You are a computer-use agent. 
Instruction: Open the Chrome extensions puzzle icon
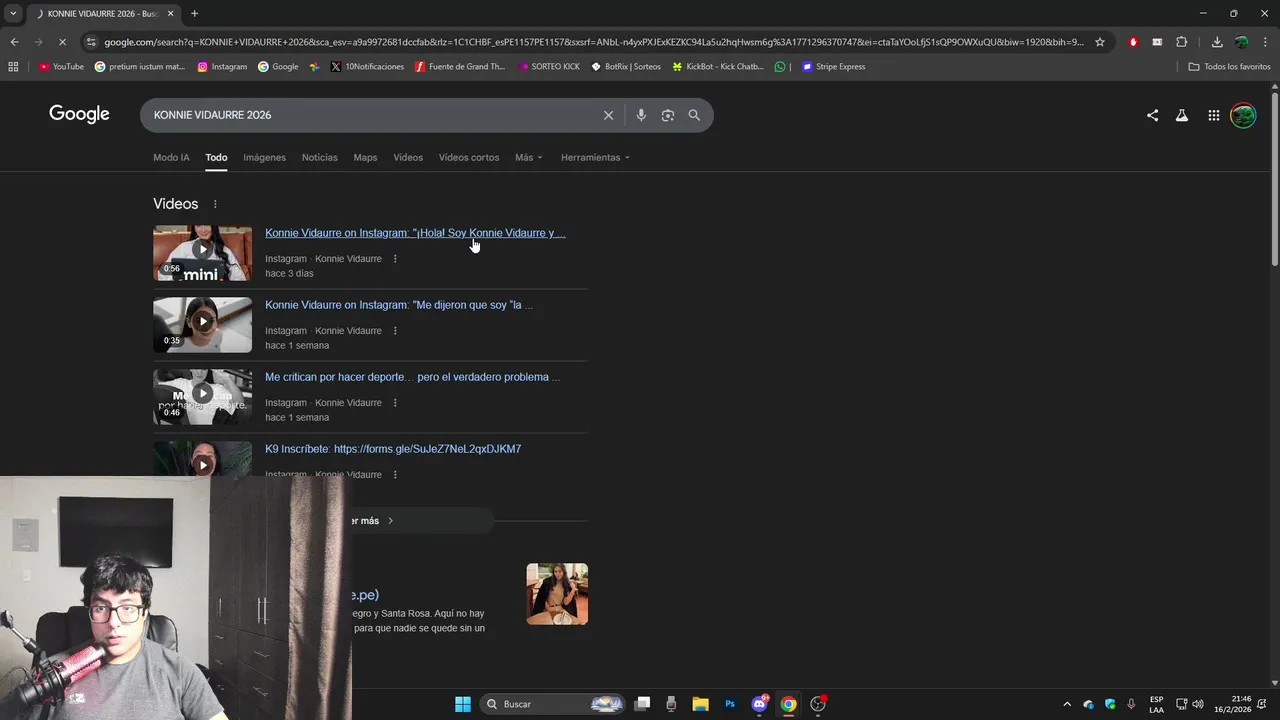point(1181,42)
